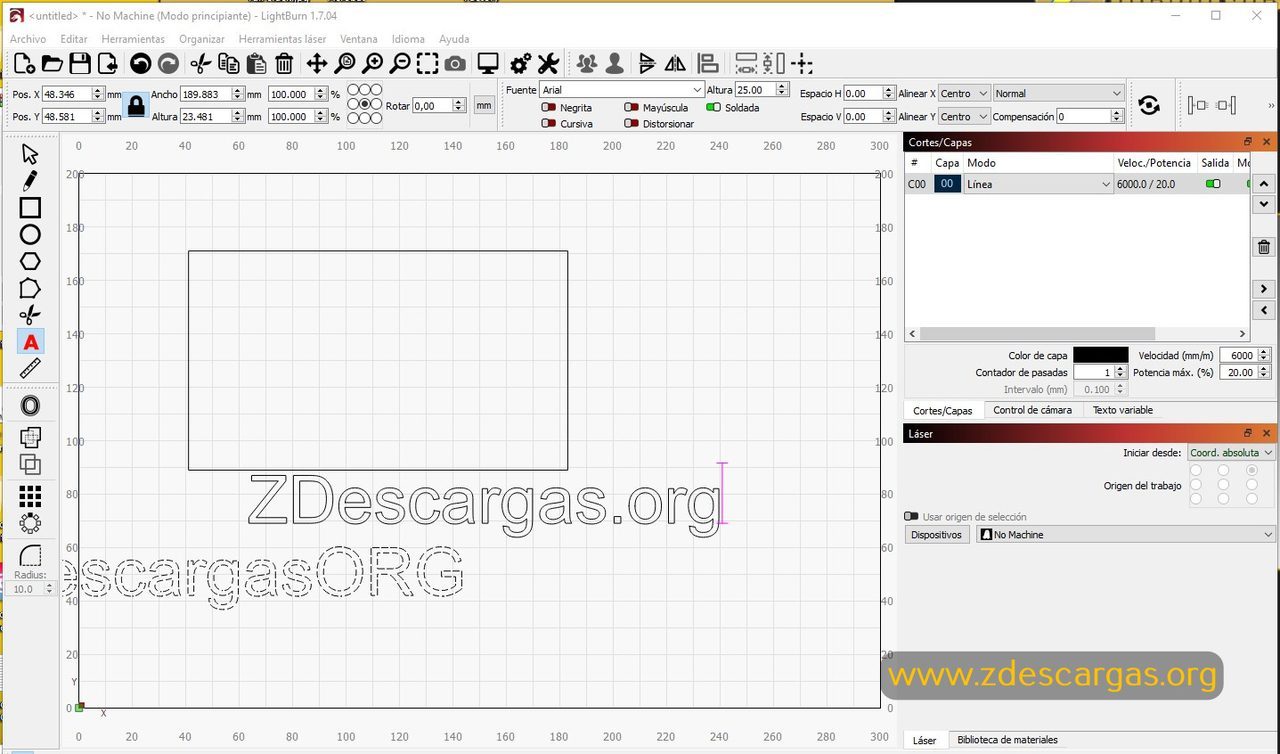Toggle Usar origen de selección switch
Image resolution: width=1280 pixels, height=754 pixels.
tap(911, 517)
